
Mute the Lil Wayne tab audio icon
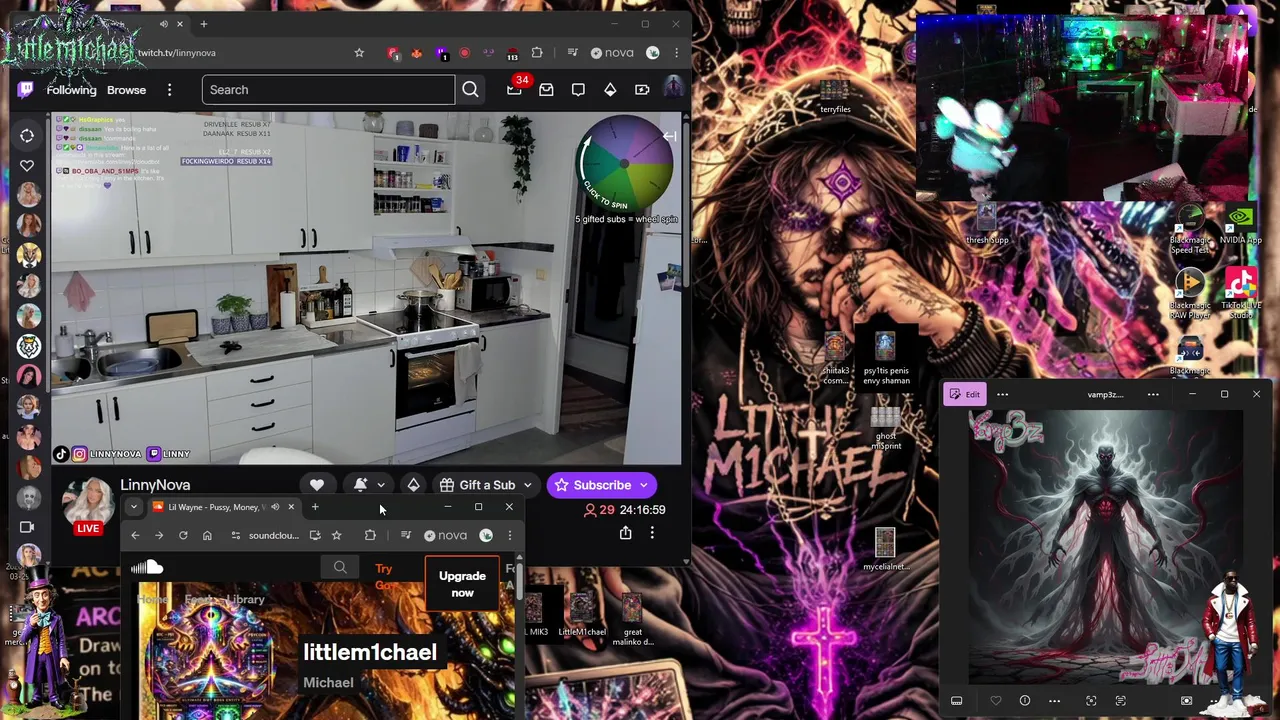pos(275,507)
